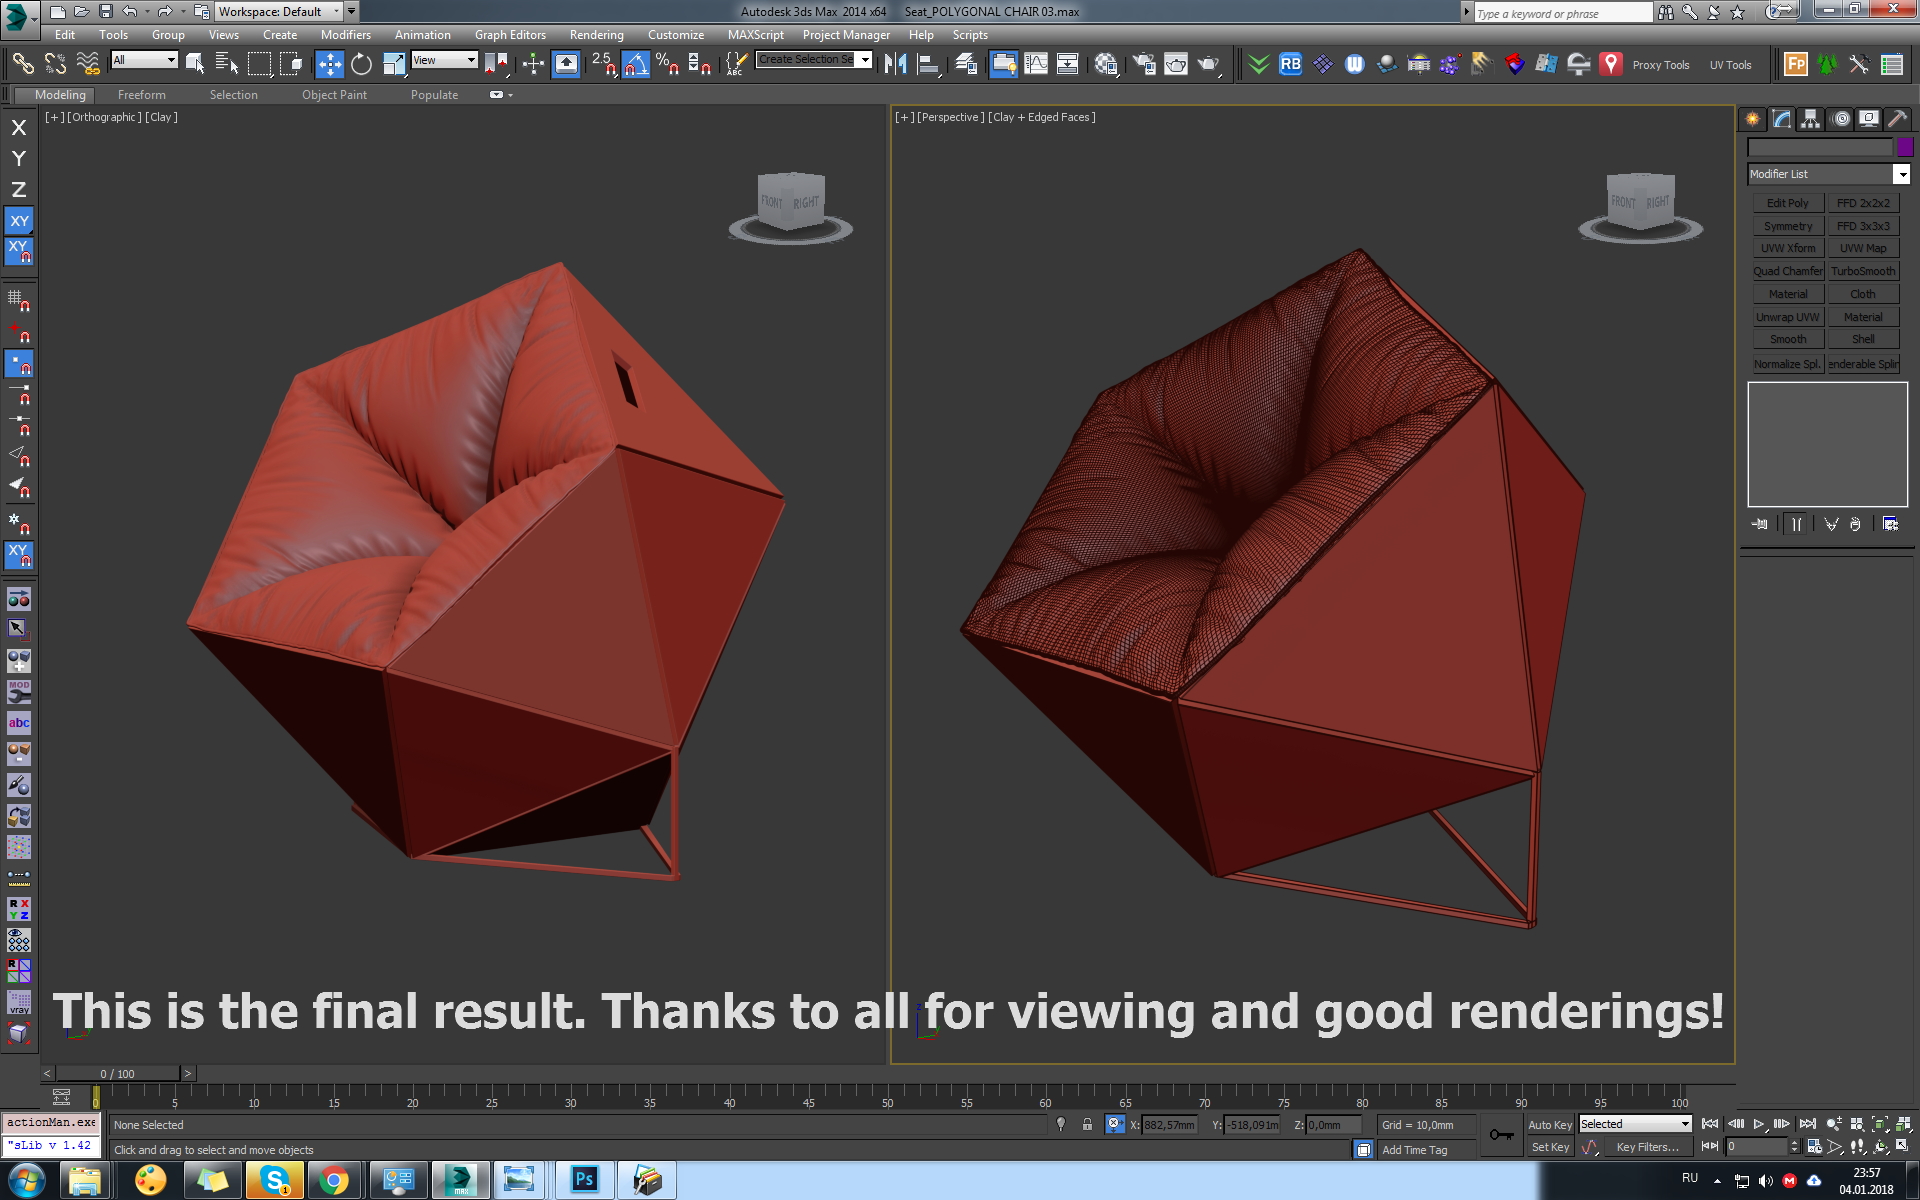Viewport: 1920px width, 1200px height.
Task: Switch to the Freeform tab
Action: pos(140,94)
